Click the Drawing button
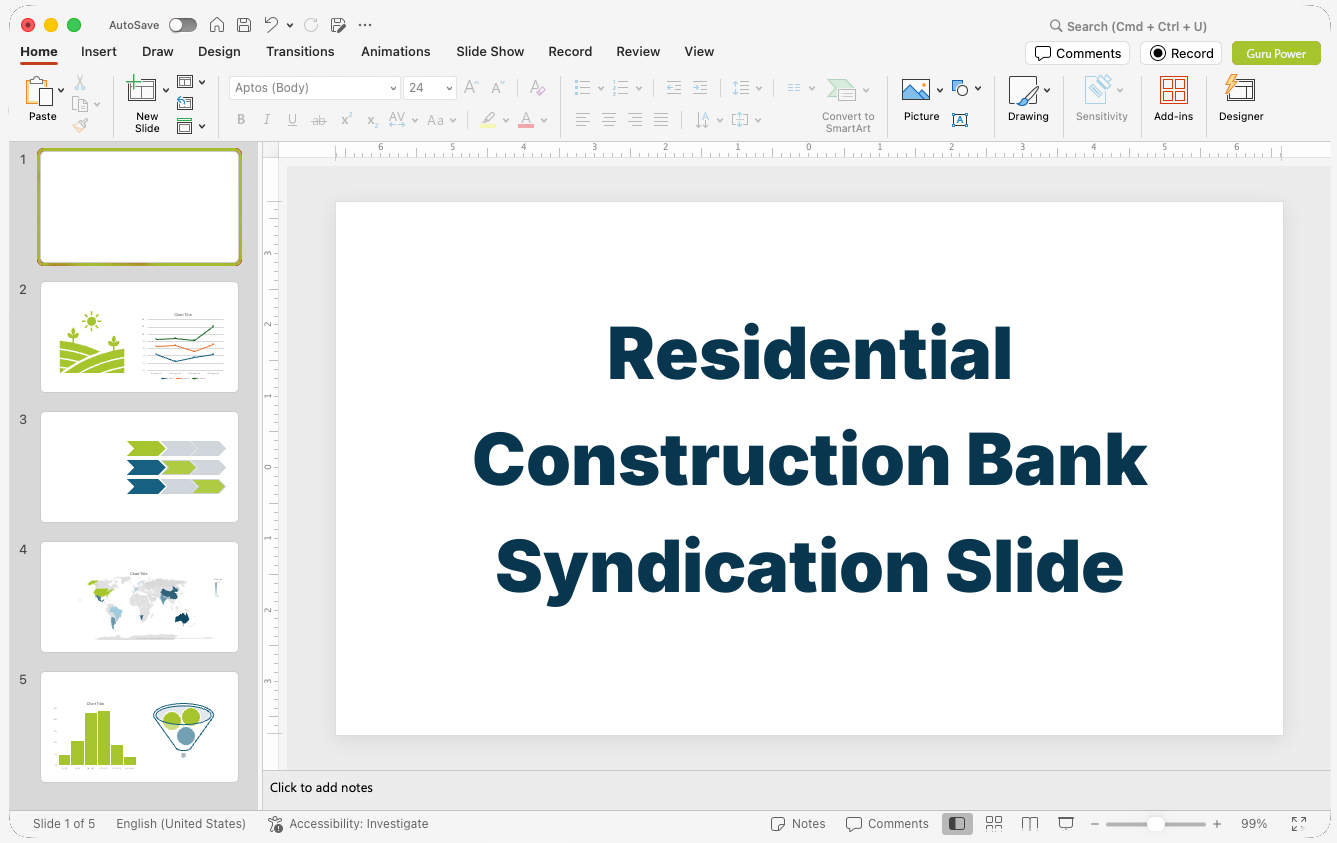1337x843 pixels. pos(1028,100)
